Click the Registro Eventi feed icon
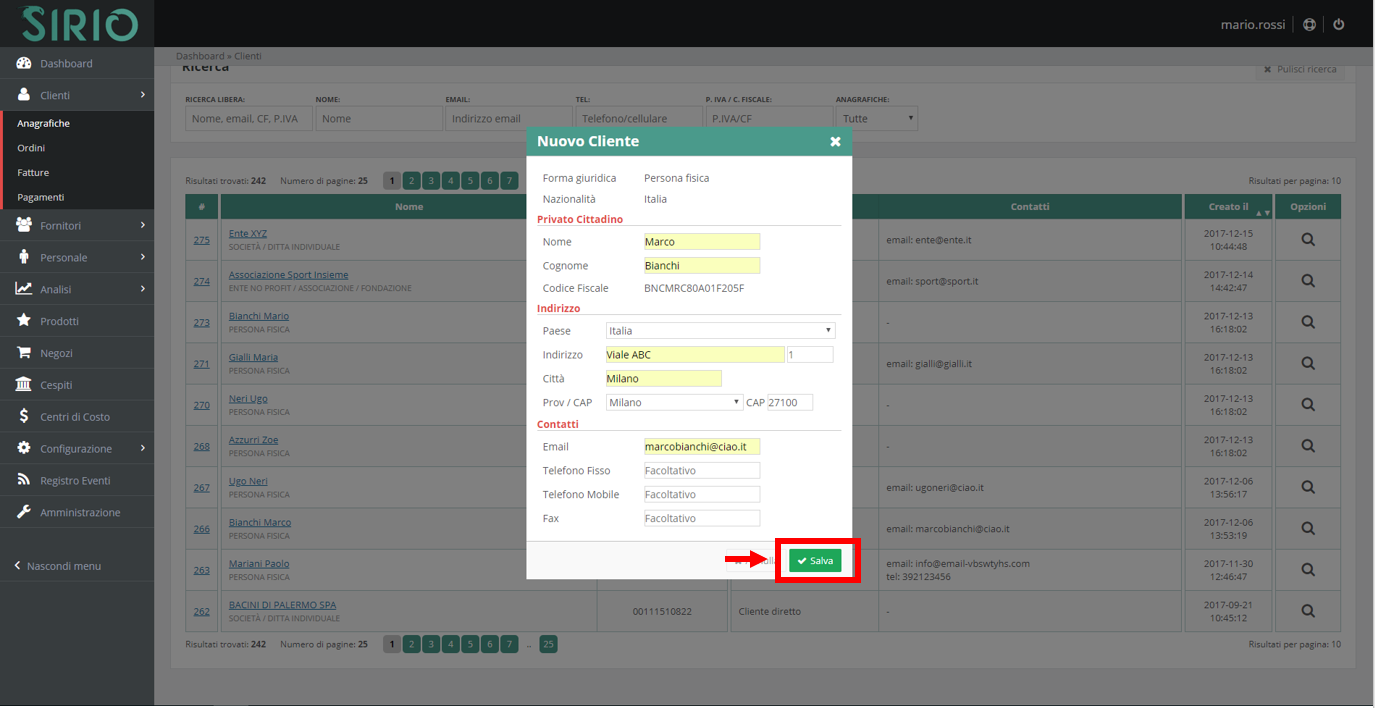1375x708 pixels. tap(24, 480)
